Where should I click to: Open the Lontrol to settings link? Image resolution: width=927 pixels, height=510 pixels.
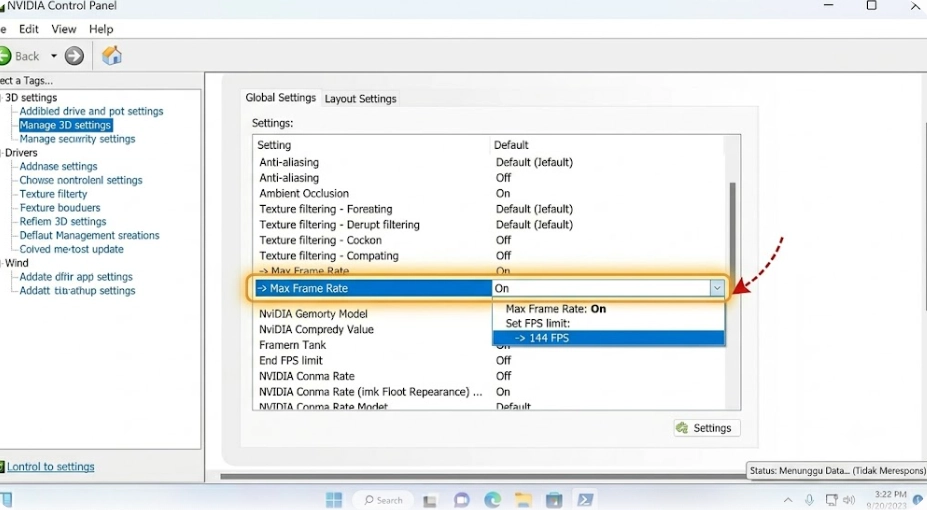[50, 466]
